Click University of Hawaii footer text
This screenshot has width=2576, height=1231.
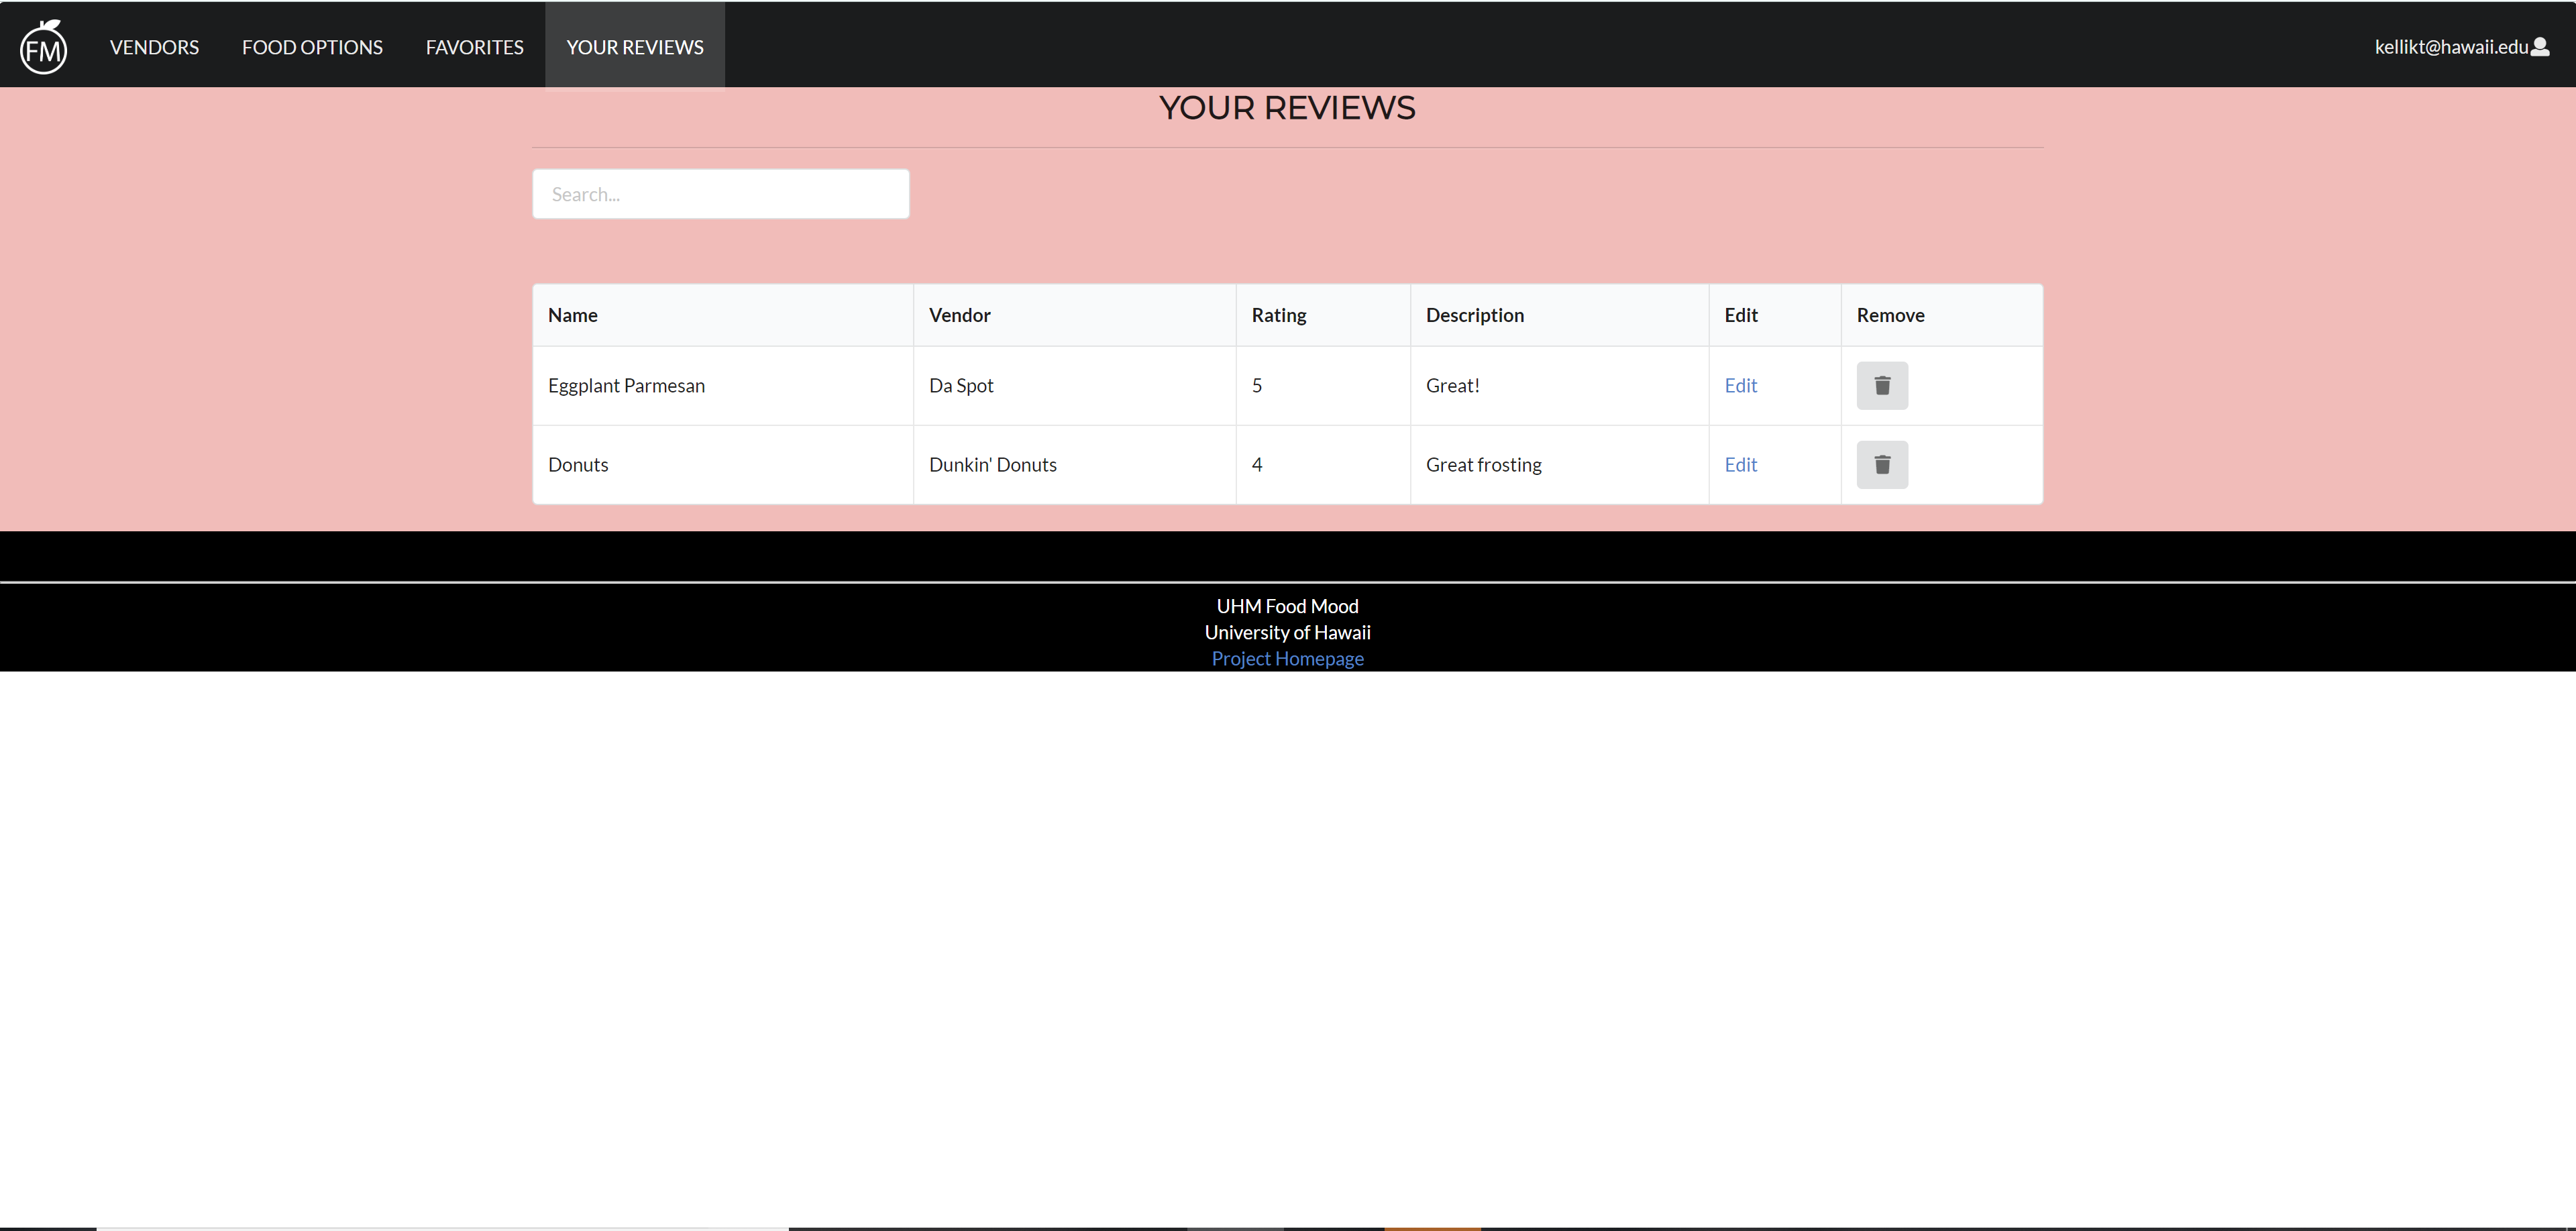[1287, 632]
